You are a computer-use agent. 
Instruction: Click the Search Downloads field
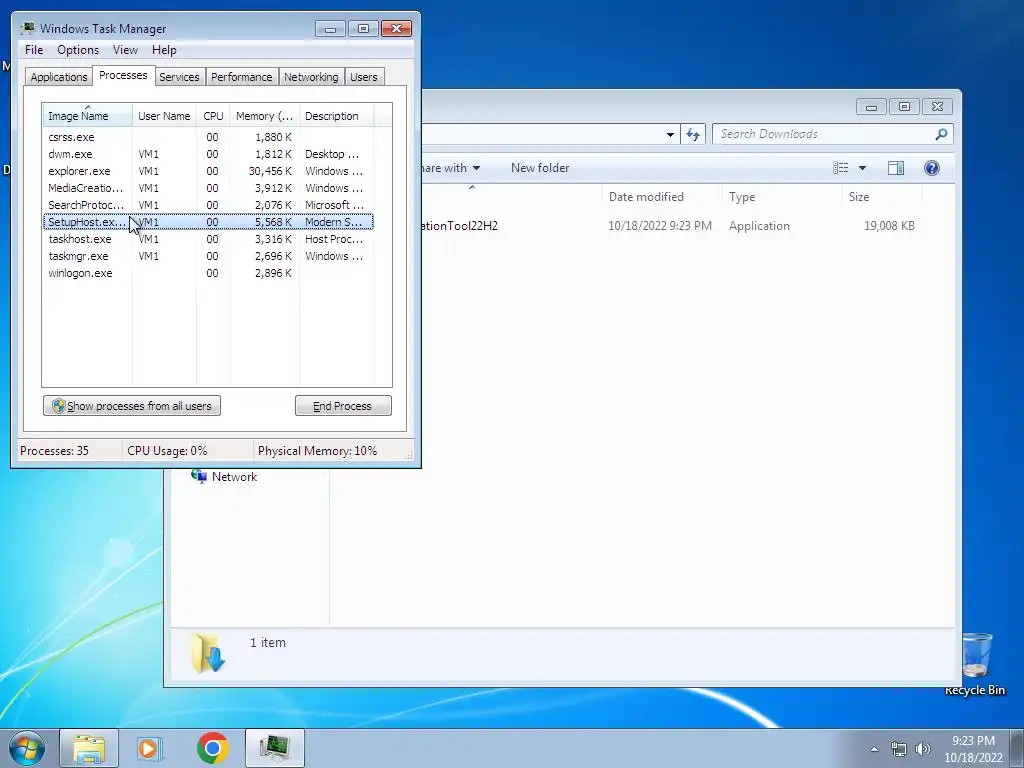(833, 134)
